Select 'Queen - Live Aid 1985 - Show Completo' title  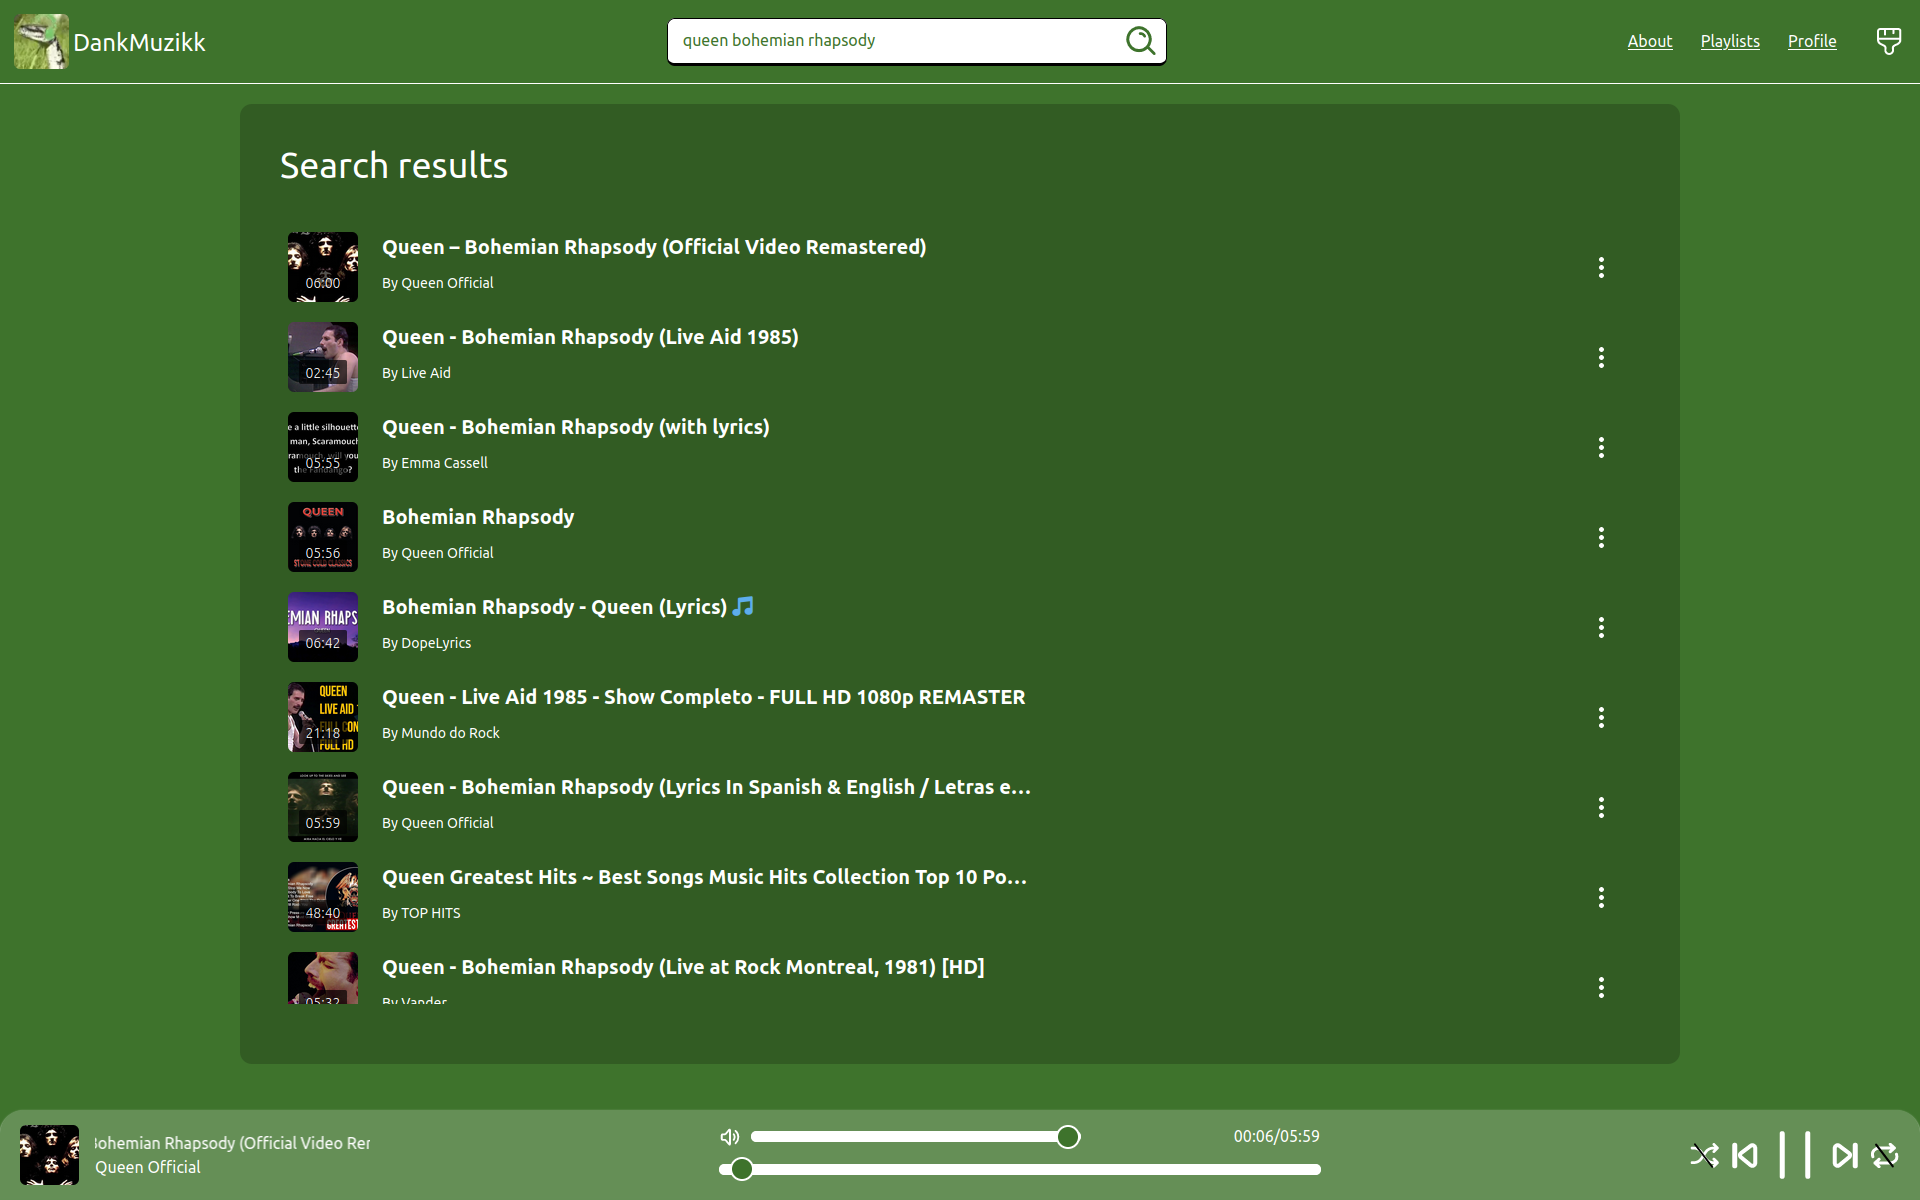pos(704,697)
